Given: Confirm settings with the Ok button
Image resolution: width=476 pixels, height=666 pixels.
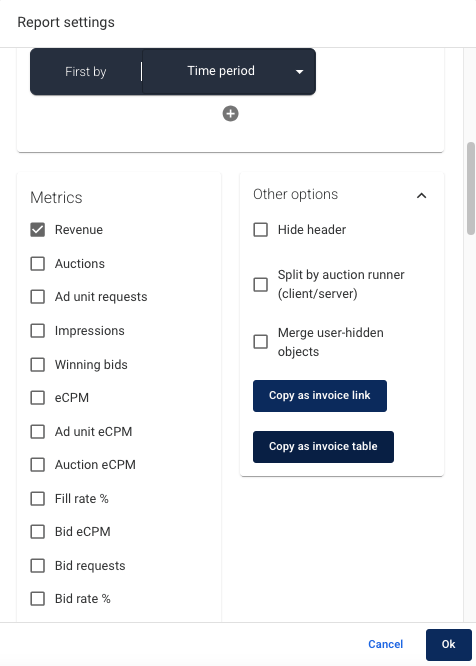Looking at the screenshot, I should point(448,645).
